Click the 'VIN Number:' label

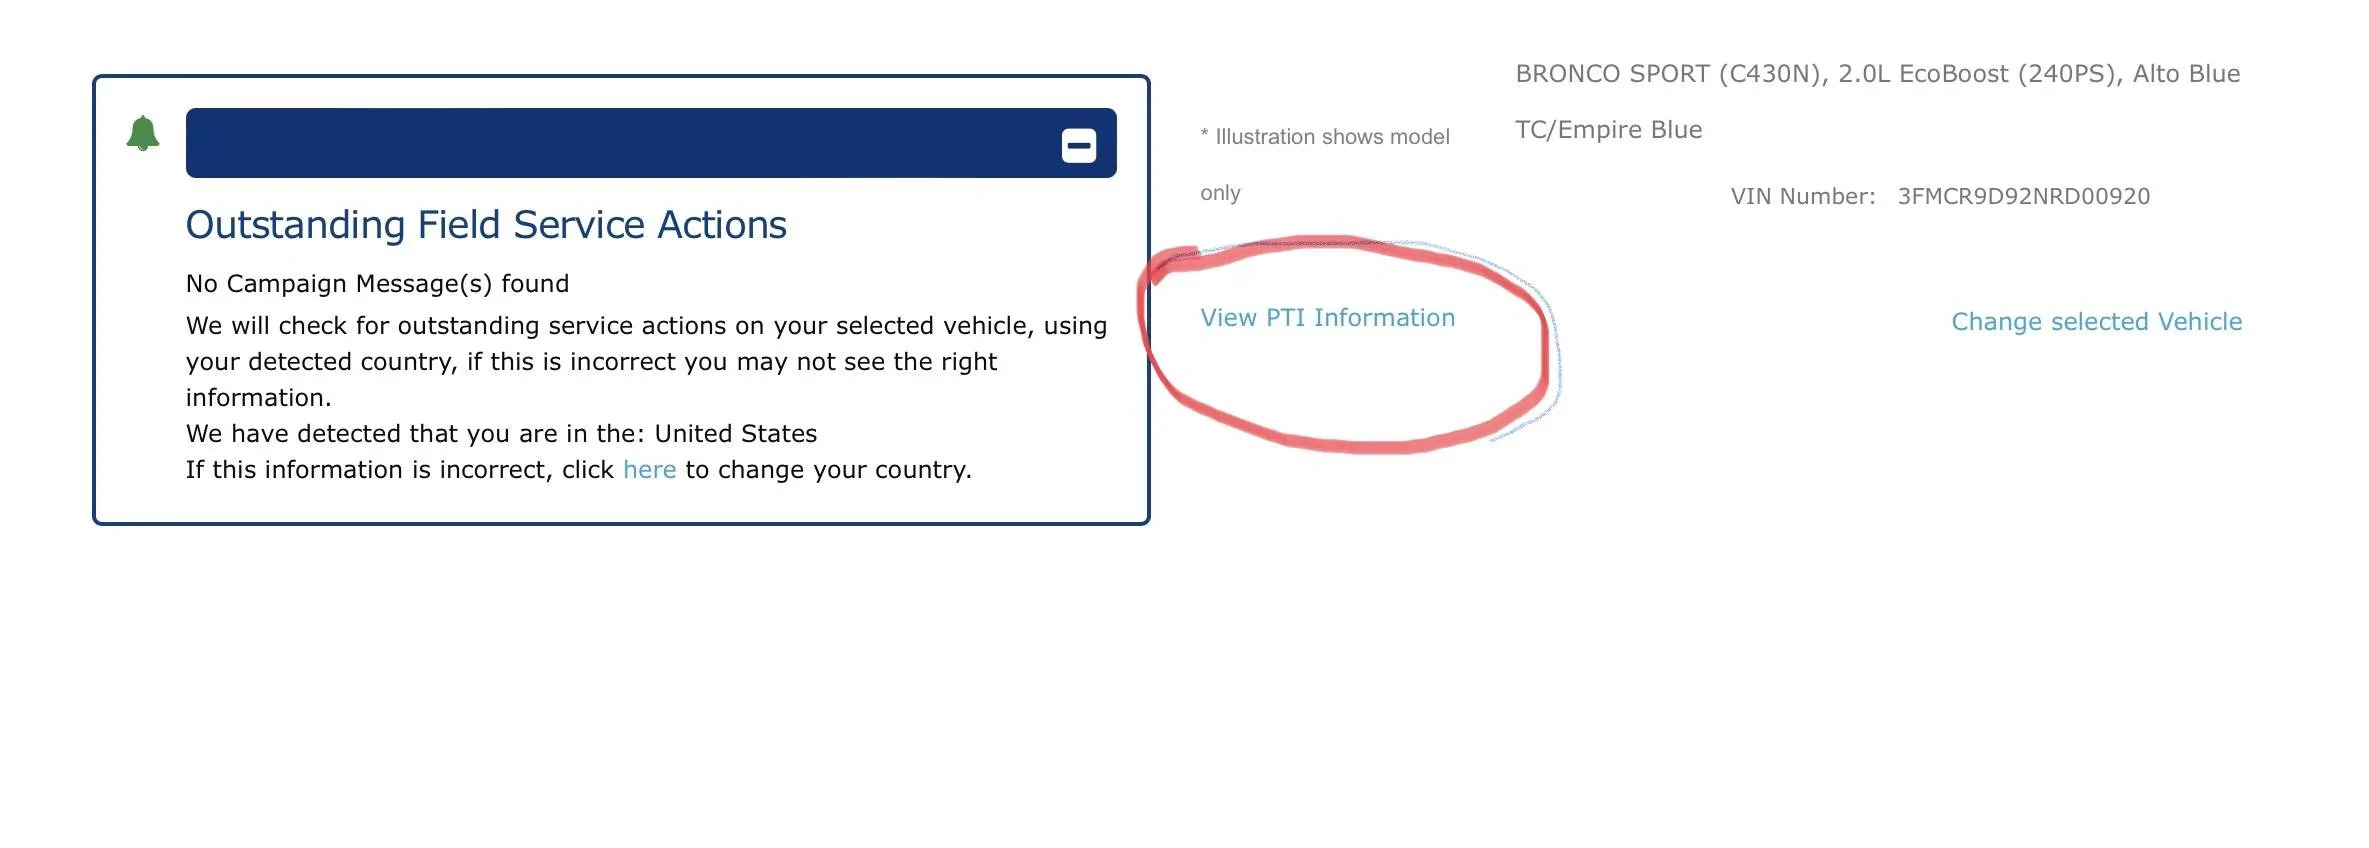pyautogui.click(x=1802, y=197)
